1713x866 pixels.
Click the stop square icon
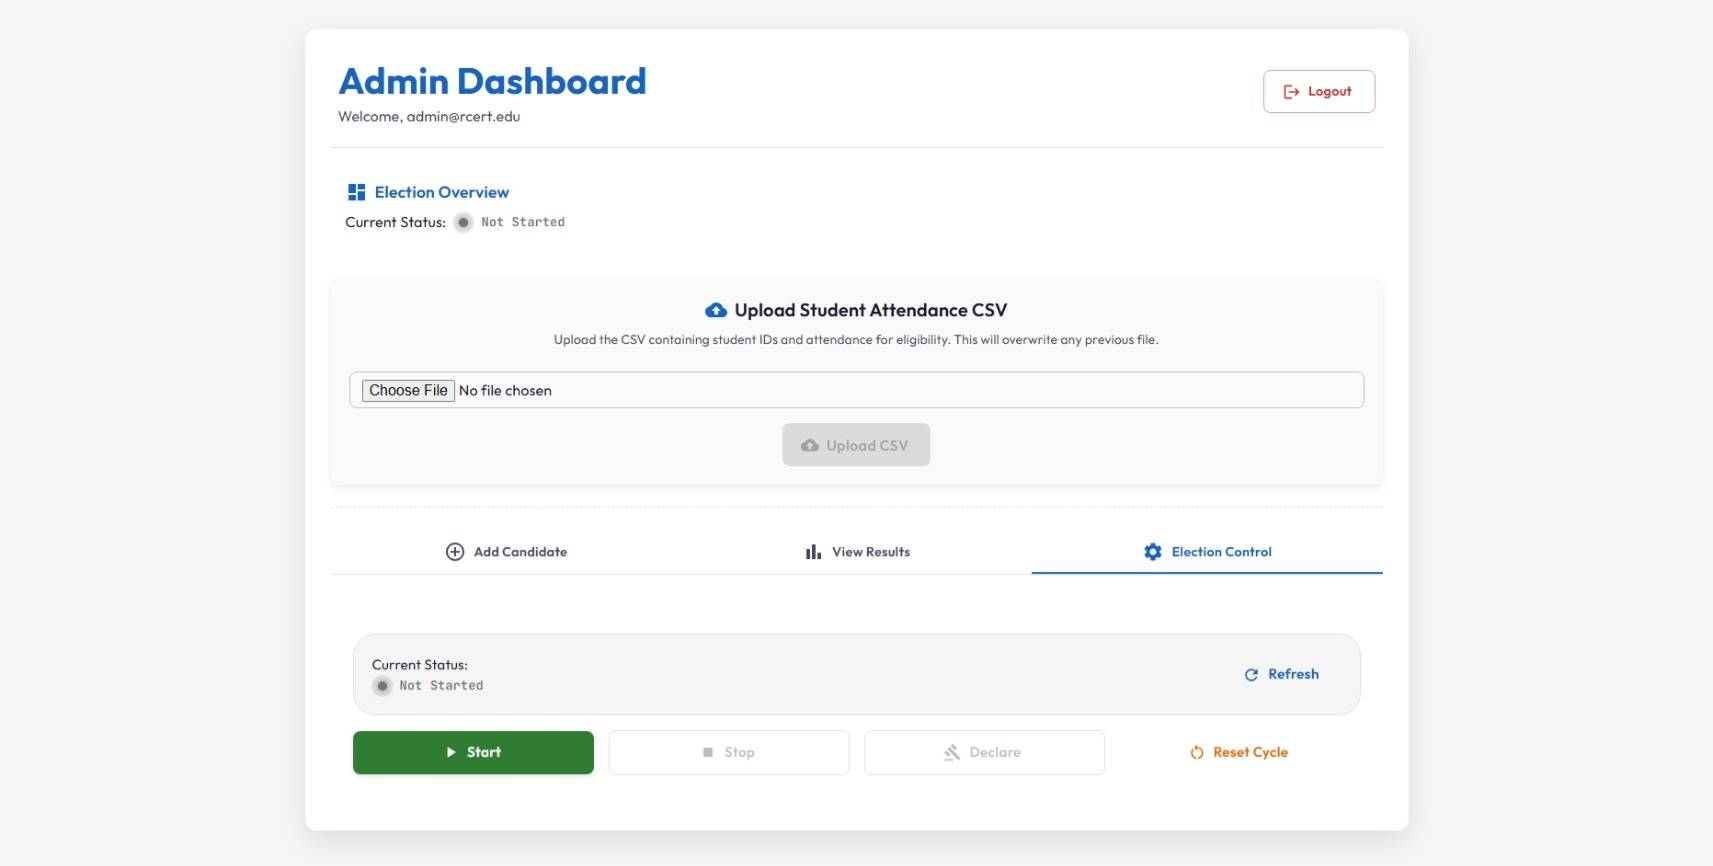(x=708, y=752)
